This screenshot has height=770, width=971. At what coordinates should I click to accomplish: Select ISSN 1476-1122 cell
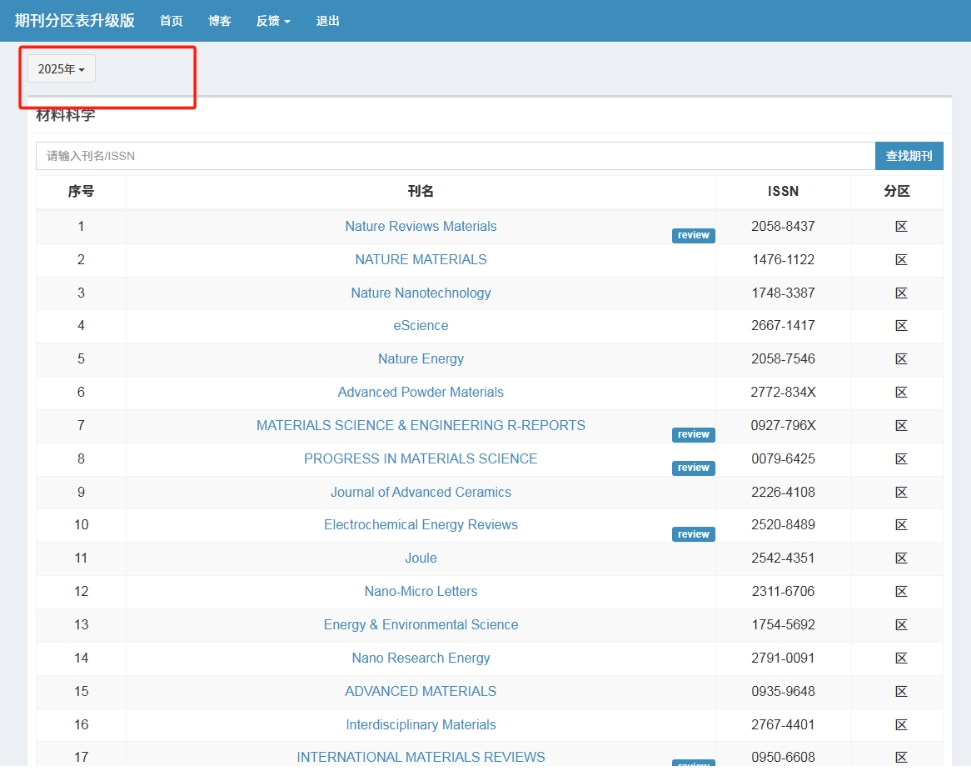783,260
